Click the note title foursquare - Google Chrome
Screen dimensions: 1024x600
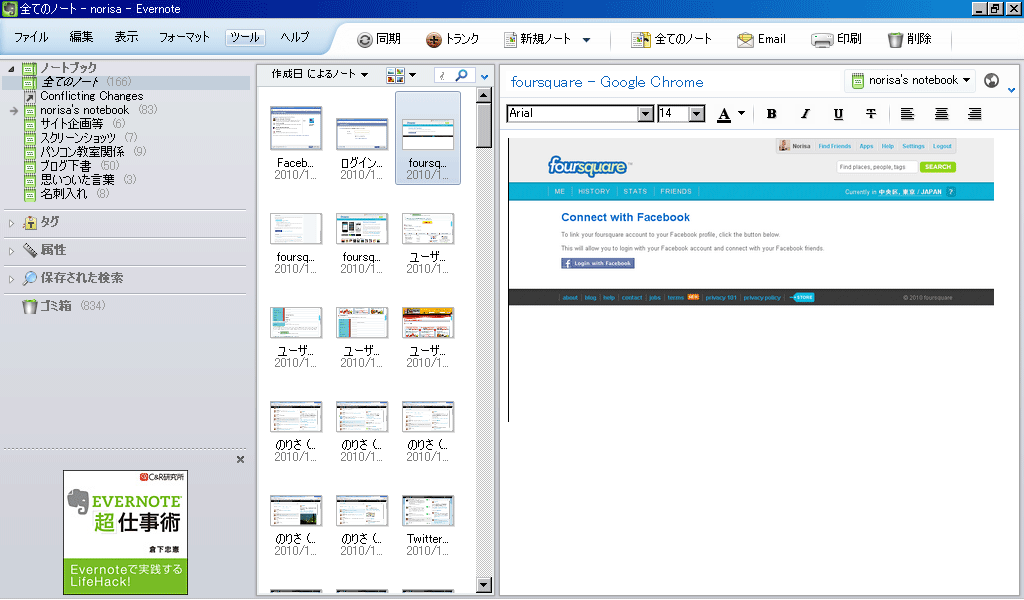pos(607,82)
